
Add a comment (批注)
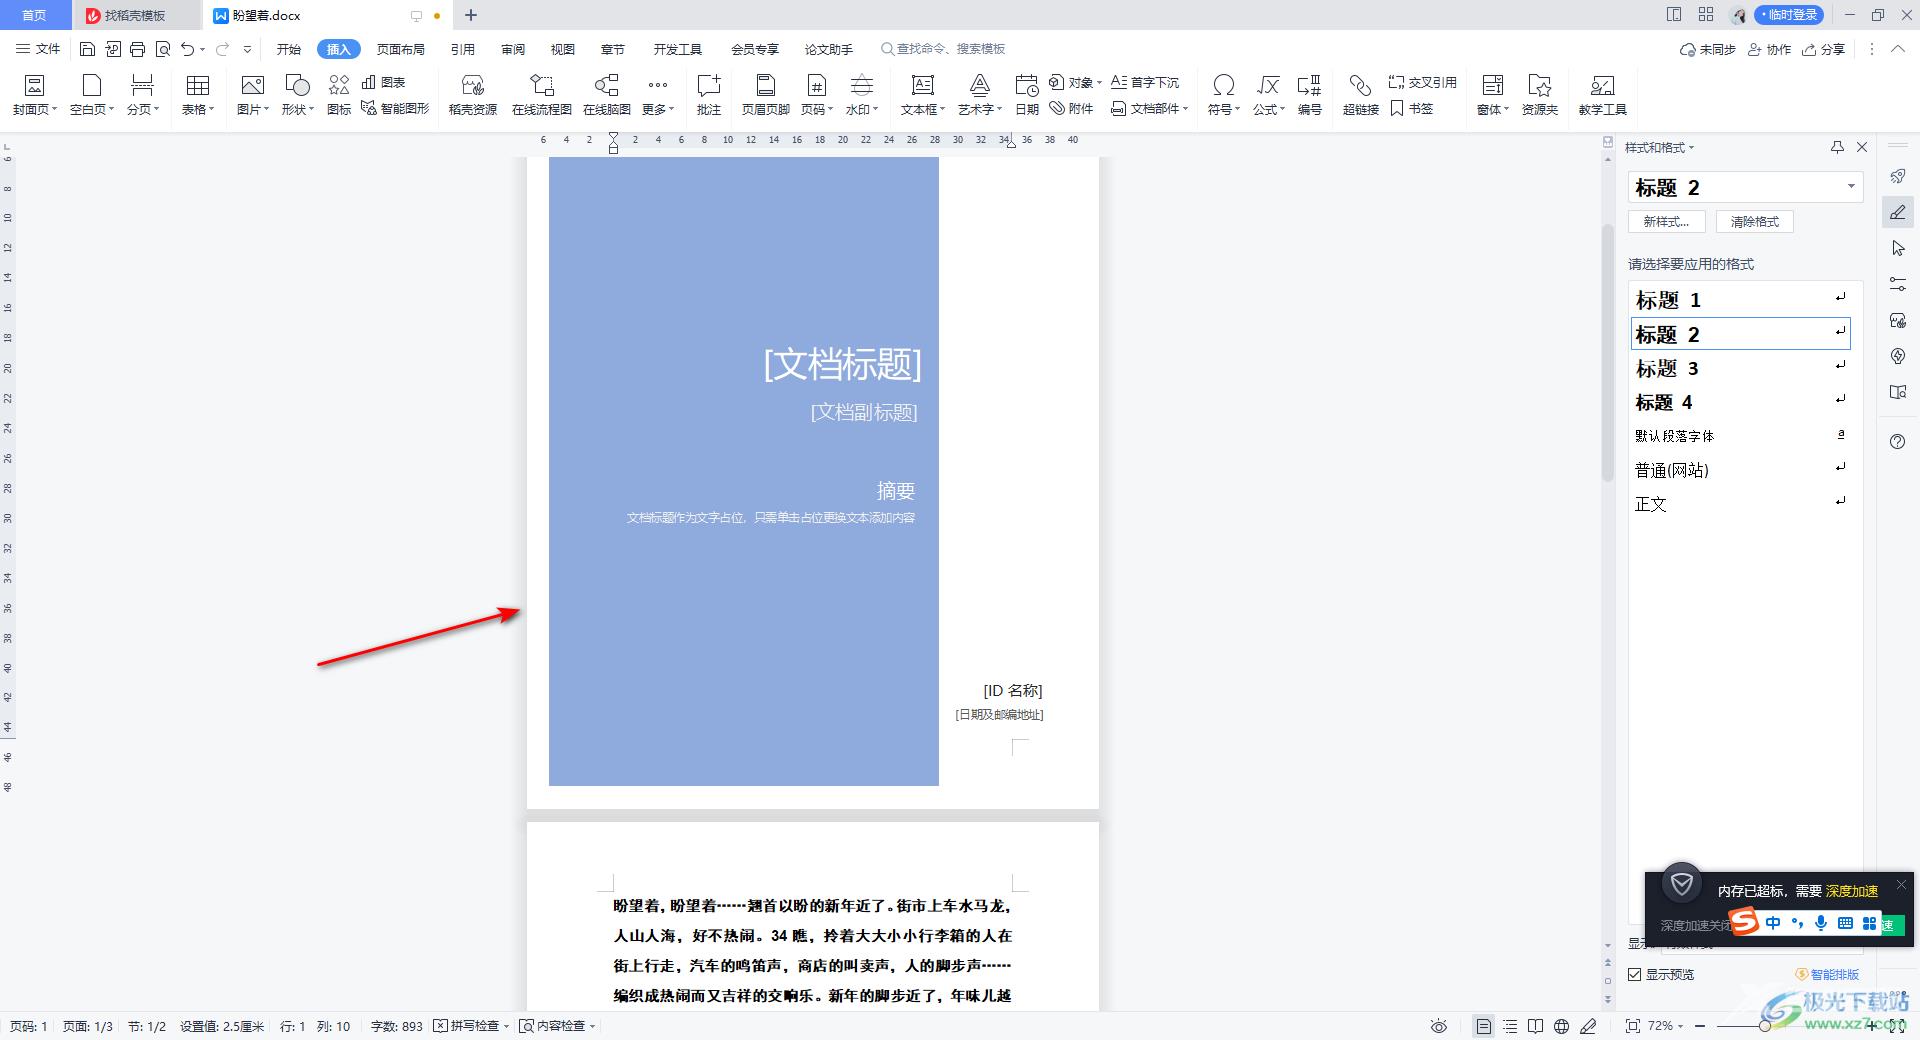click(709, 95)
